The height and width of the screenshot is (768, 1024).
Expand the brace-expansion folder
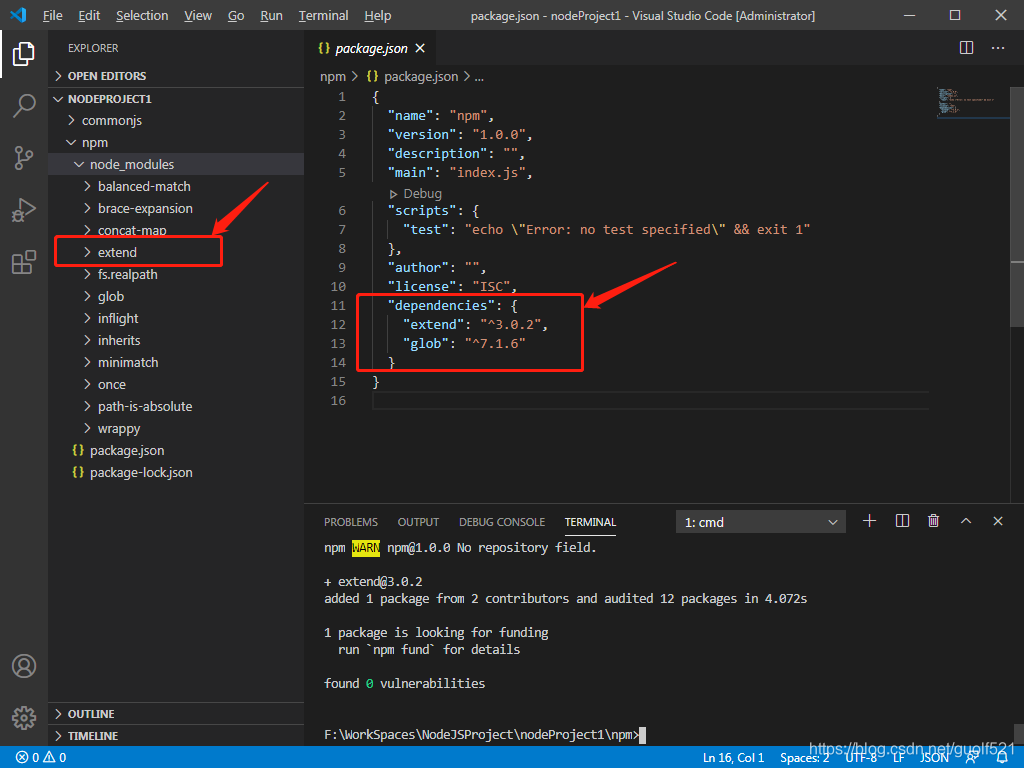176,209
